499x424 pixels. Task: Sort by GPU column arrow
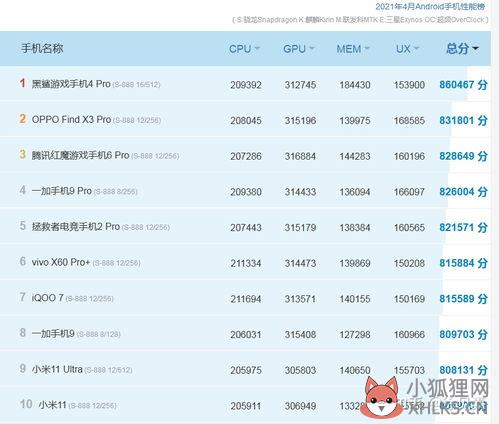click(312, 49)
